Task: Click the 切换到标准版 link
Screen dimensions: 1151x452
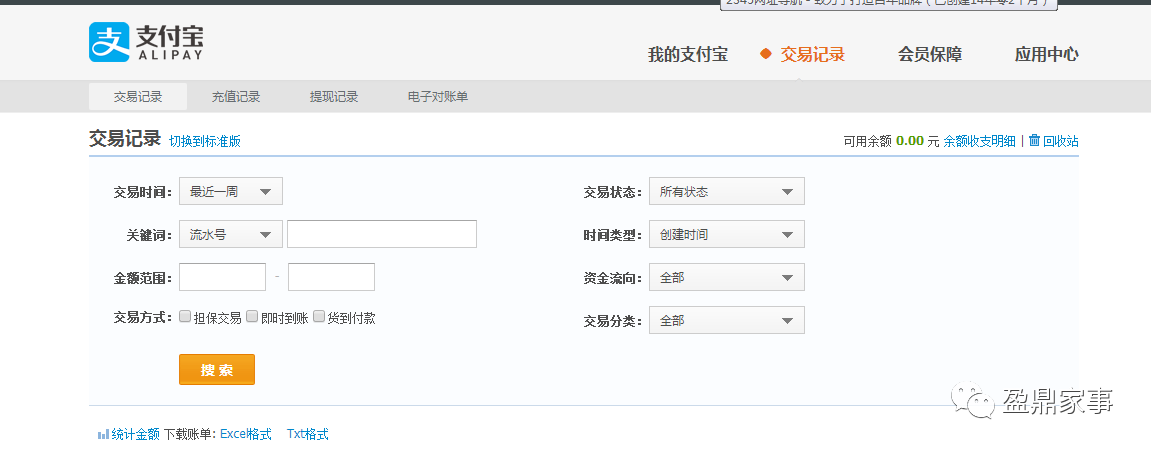Action: (x=205, y=141)
